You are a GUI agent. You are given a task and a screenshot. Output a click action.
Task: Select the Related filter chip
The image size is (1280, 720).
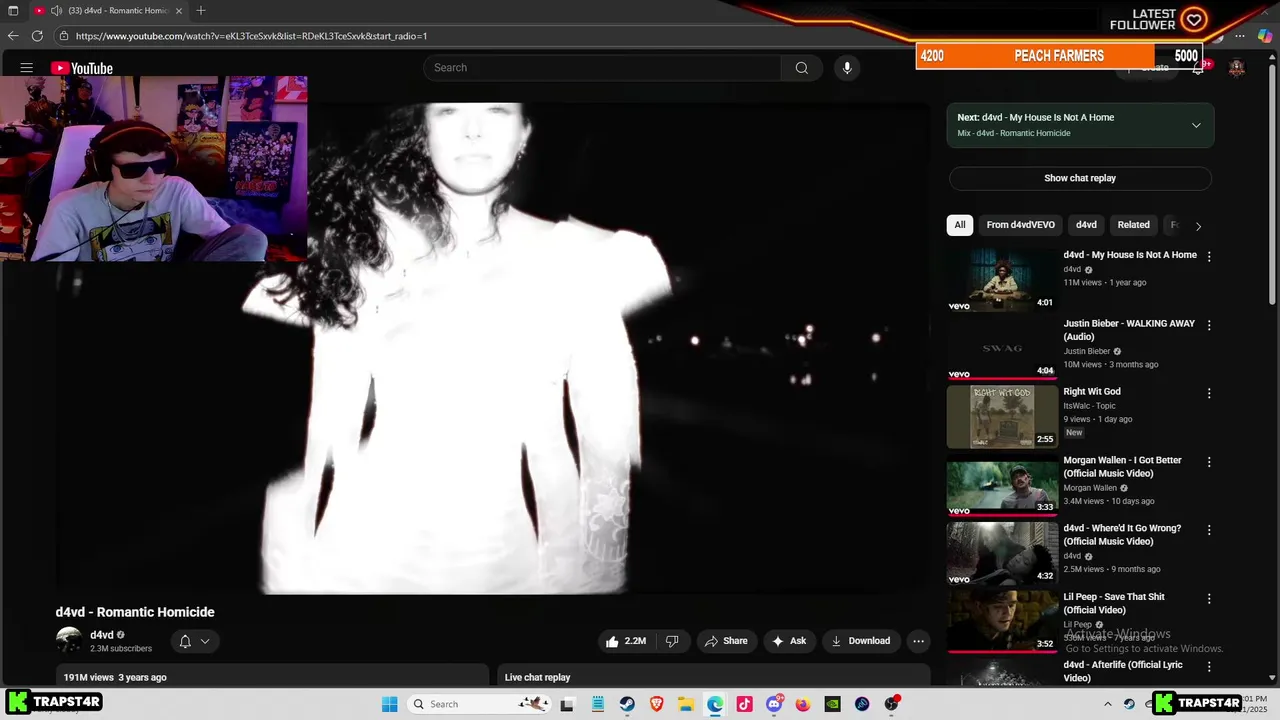1133,225
